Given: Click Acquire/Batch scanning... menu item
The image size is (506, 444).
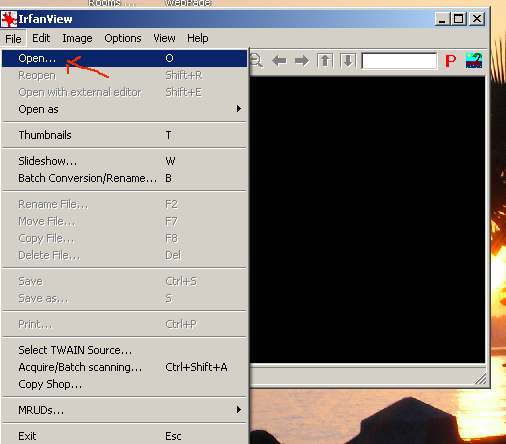Looking at the screenshot, I should click(x=124, y=367).
